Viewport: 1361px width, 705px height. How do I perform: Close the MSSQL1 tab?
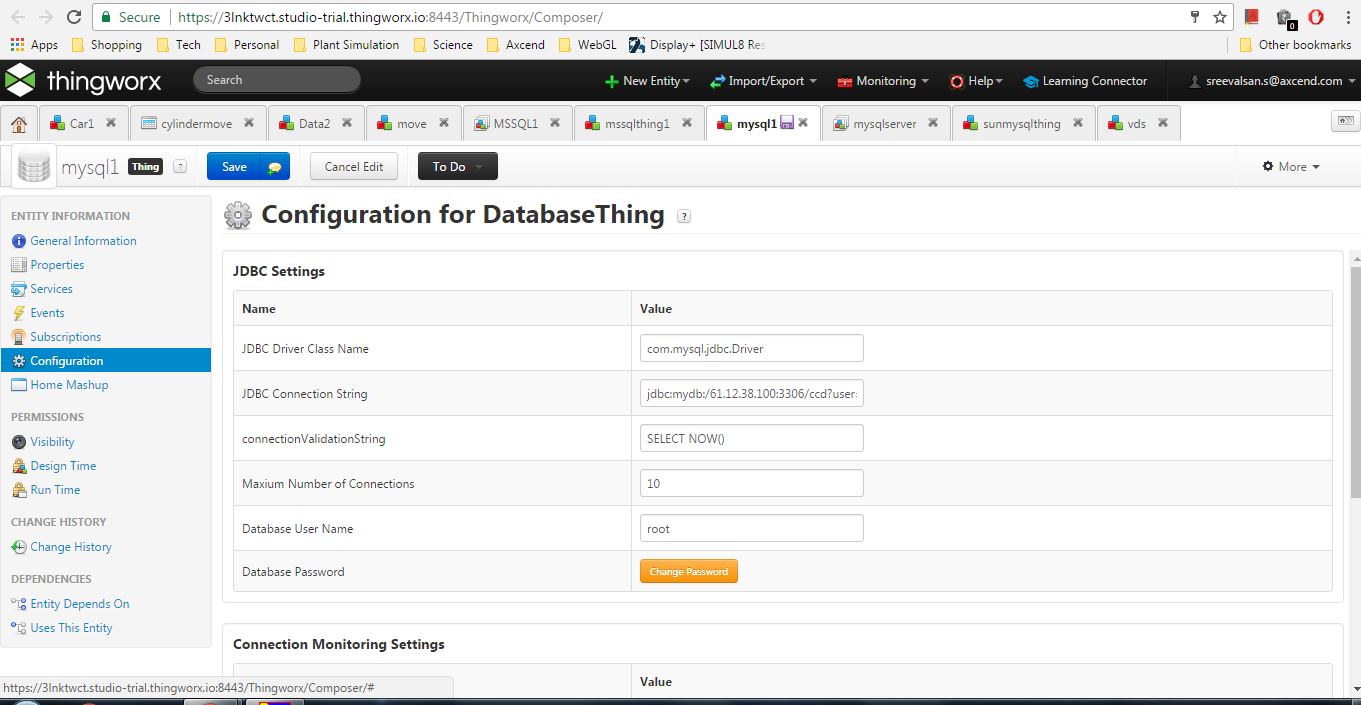tap(555, 123)
